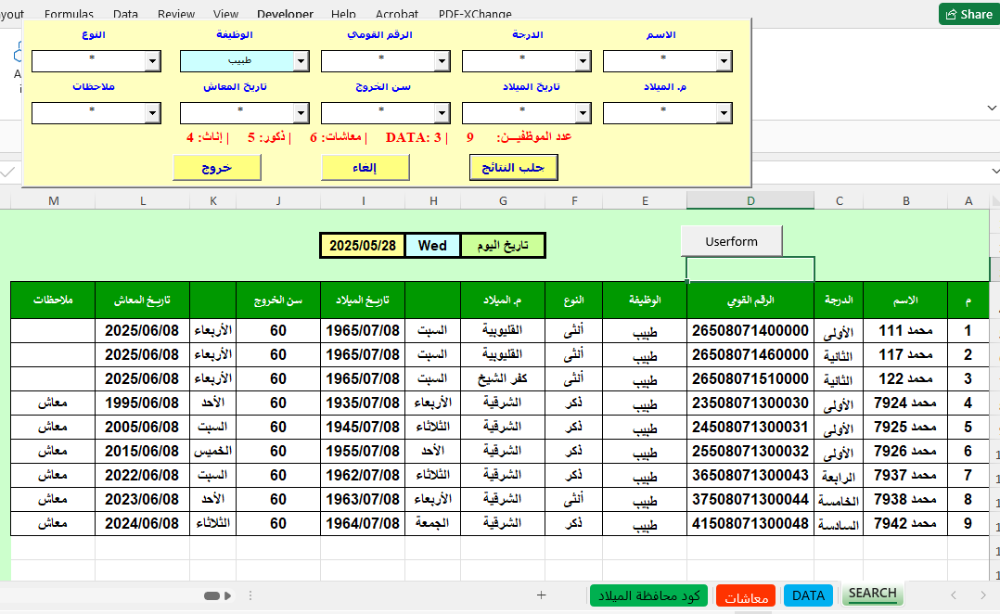Open the Help ribbon tab
This screenshot has height=614, width=1000.
pos(344,13)
